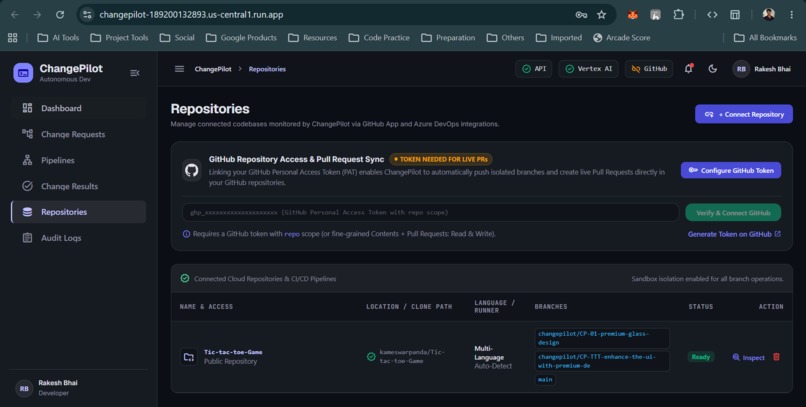Click the browser back arrow

pos(14,15)
